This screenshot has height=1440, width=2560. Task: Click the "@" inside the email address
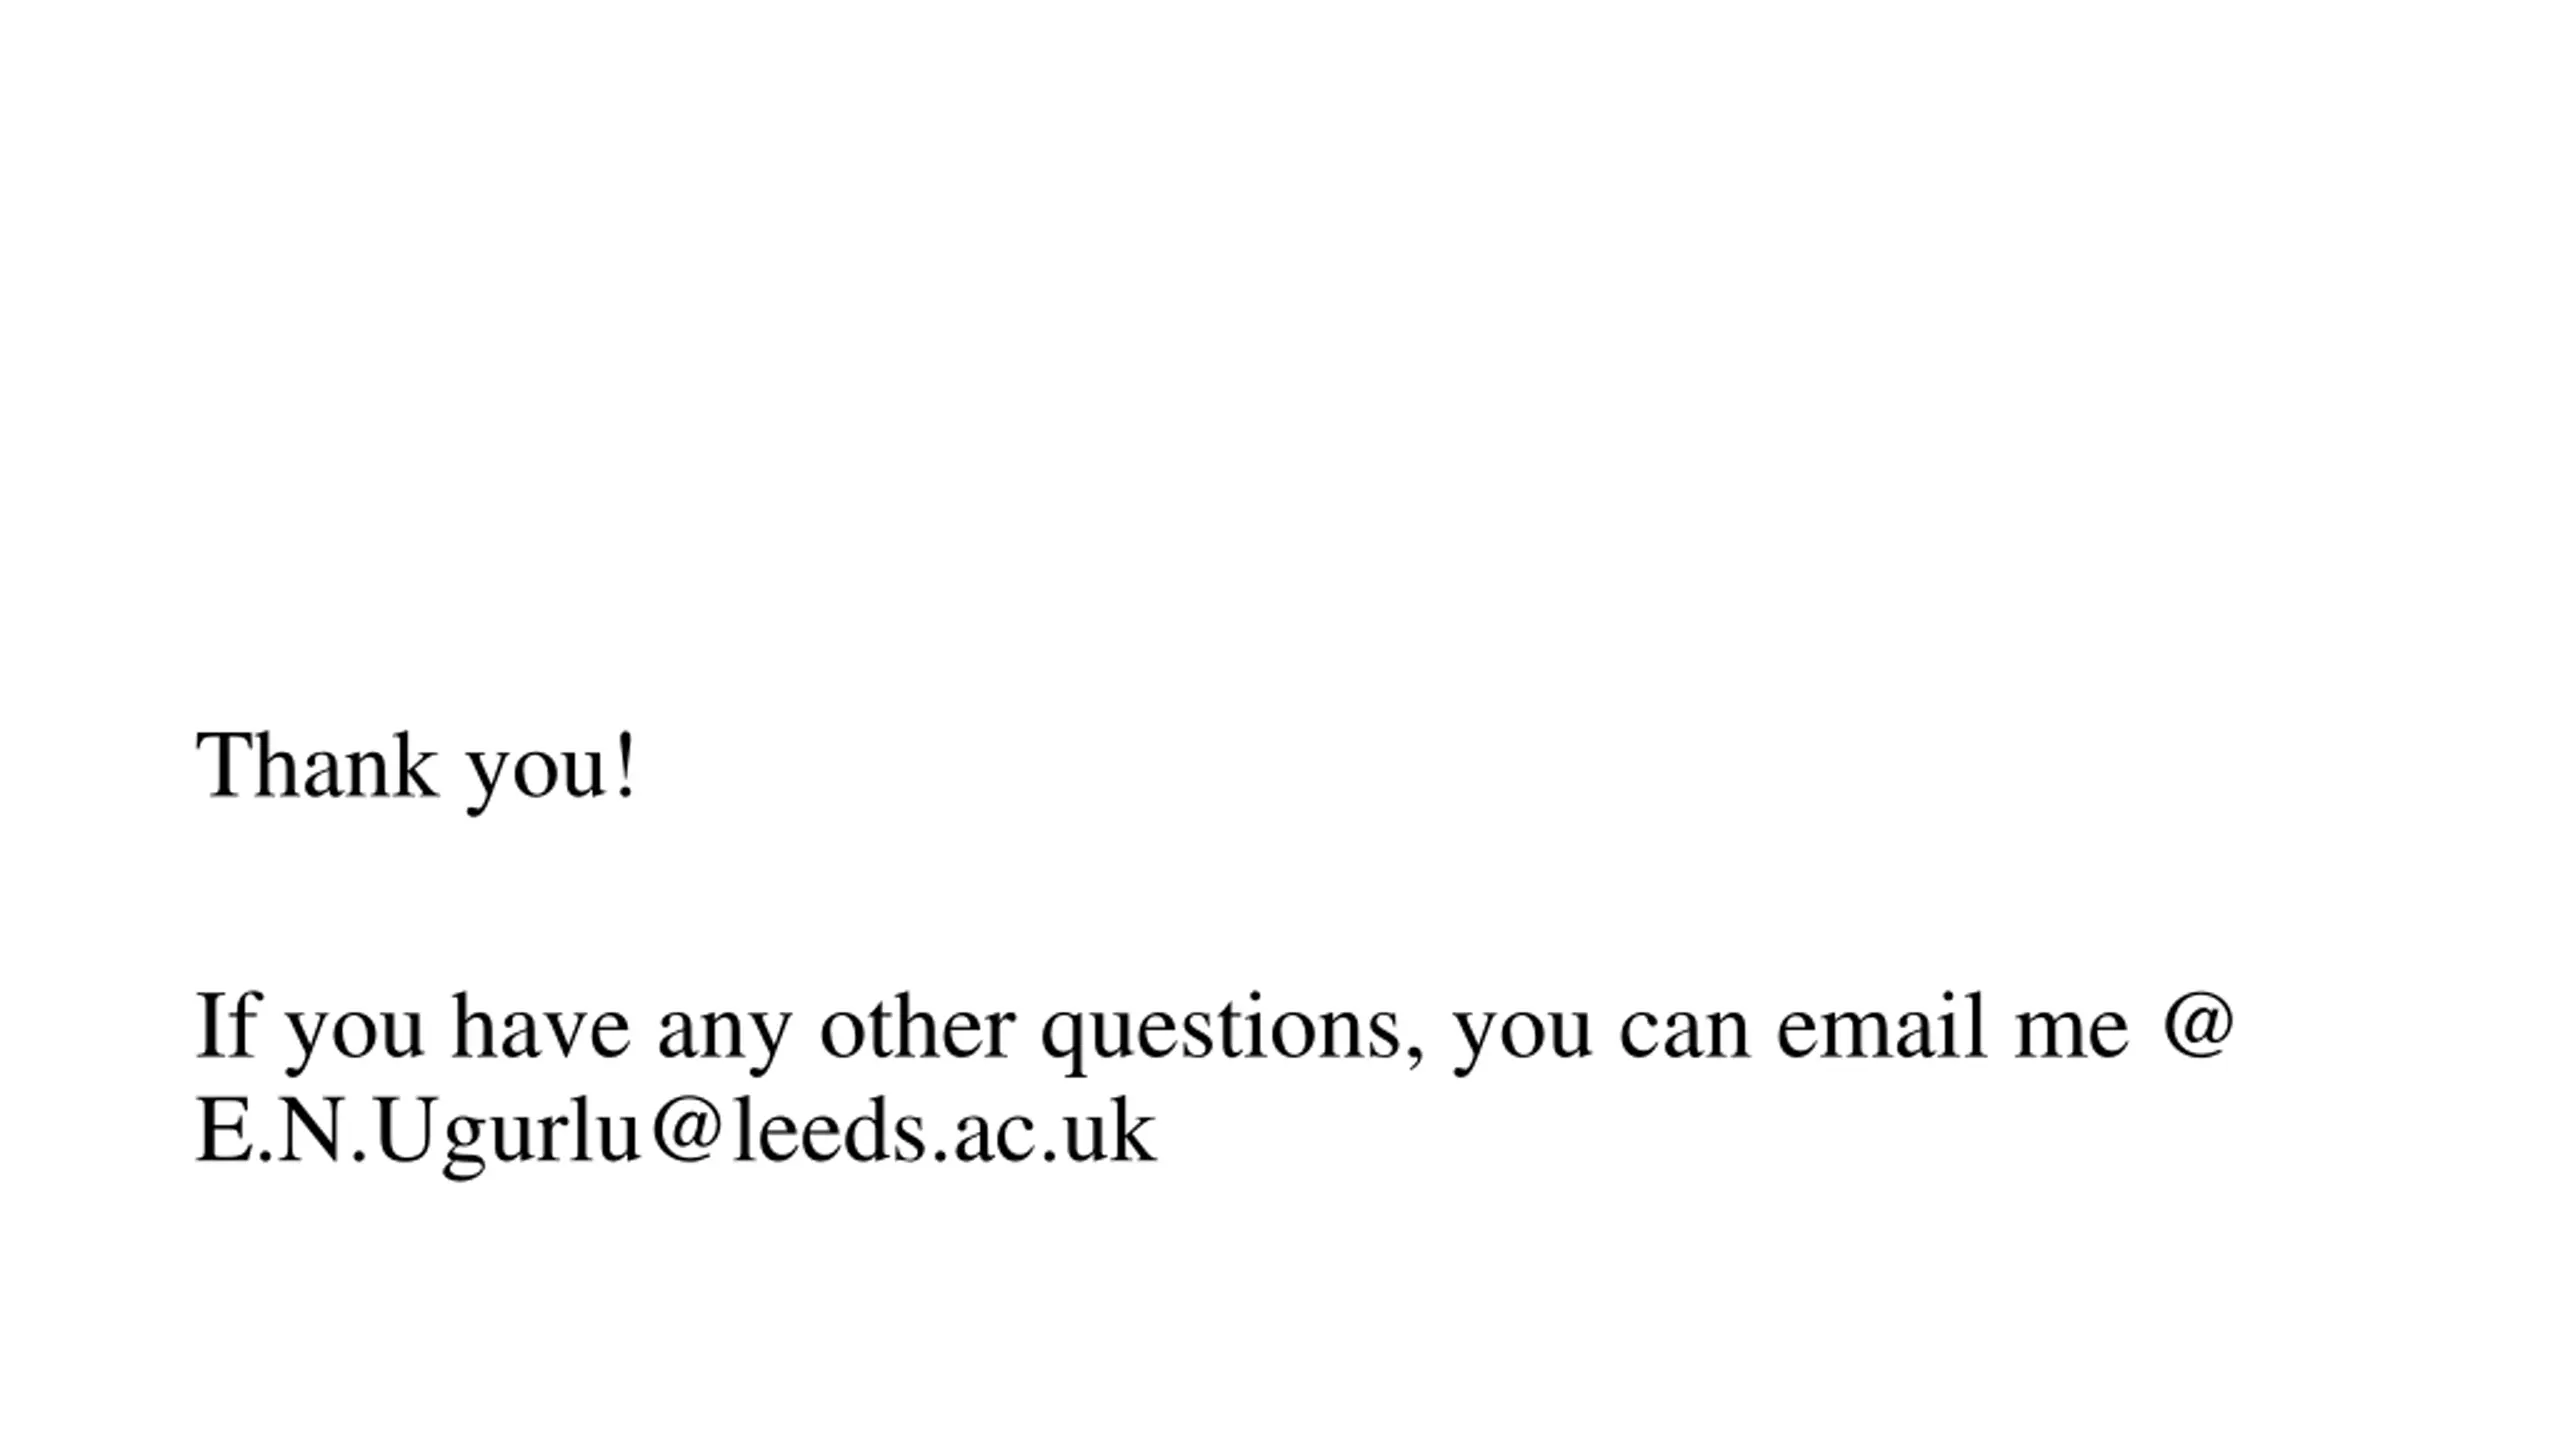[686, 1129]
